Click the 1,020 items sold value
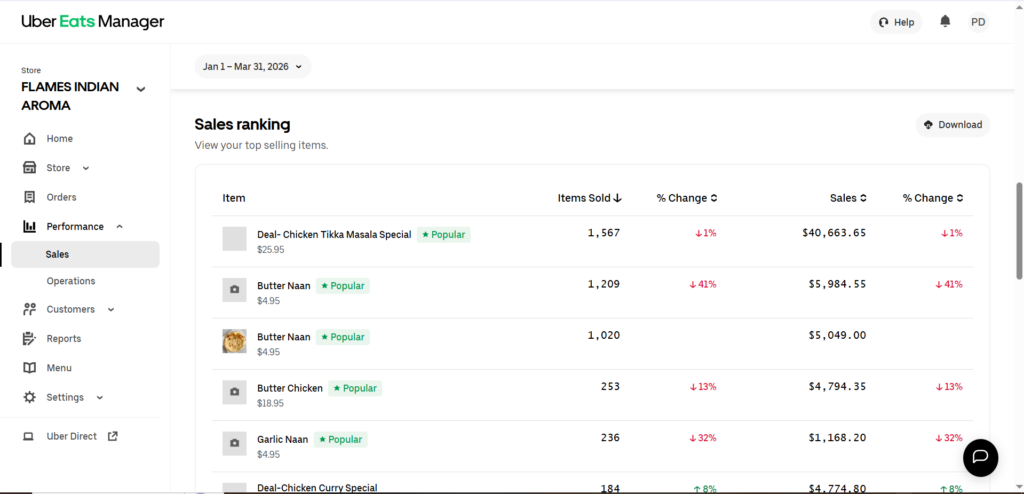 (603, 335)
